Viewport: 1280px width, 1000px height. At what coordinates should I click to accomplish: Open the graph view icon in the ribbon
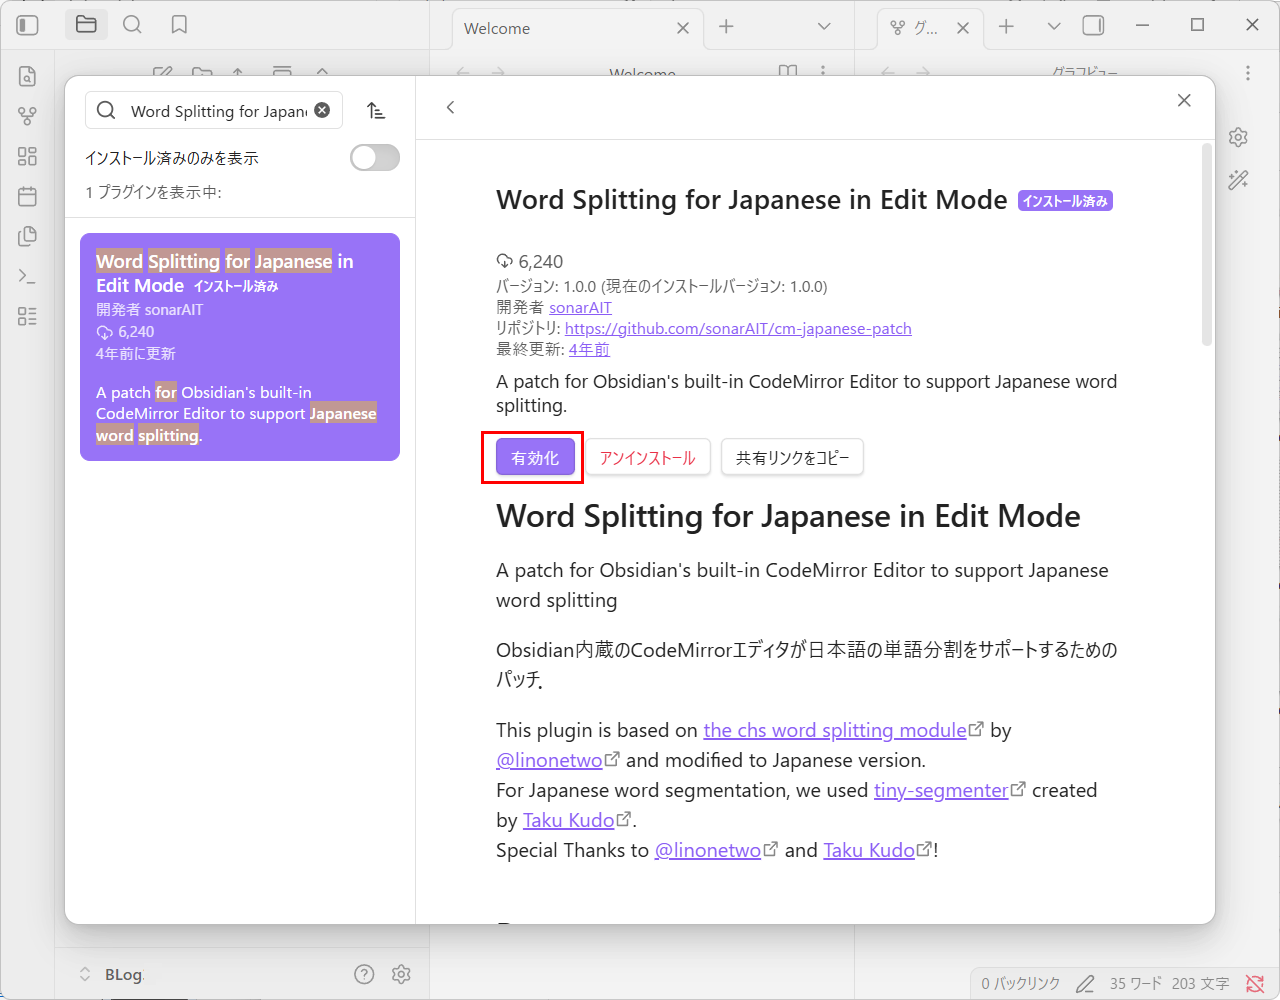[x=28, y=115]
